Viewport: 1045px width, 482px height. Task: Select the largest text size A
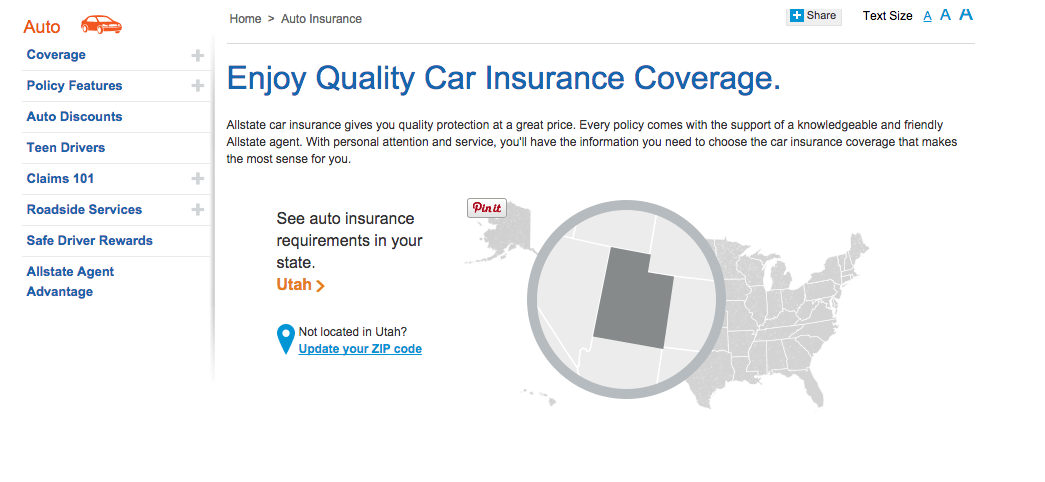click(966, 13)
